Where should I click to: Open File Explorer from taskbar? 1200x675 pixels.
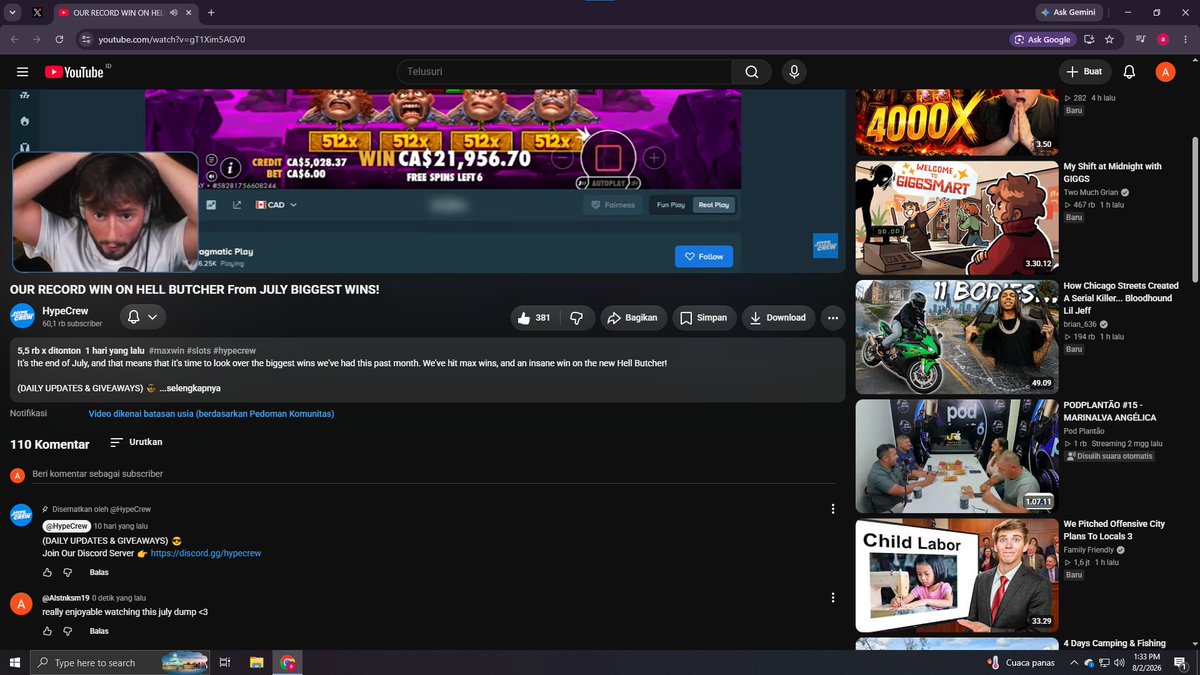pyautogui.click(x=257, y=662)
